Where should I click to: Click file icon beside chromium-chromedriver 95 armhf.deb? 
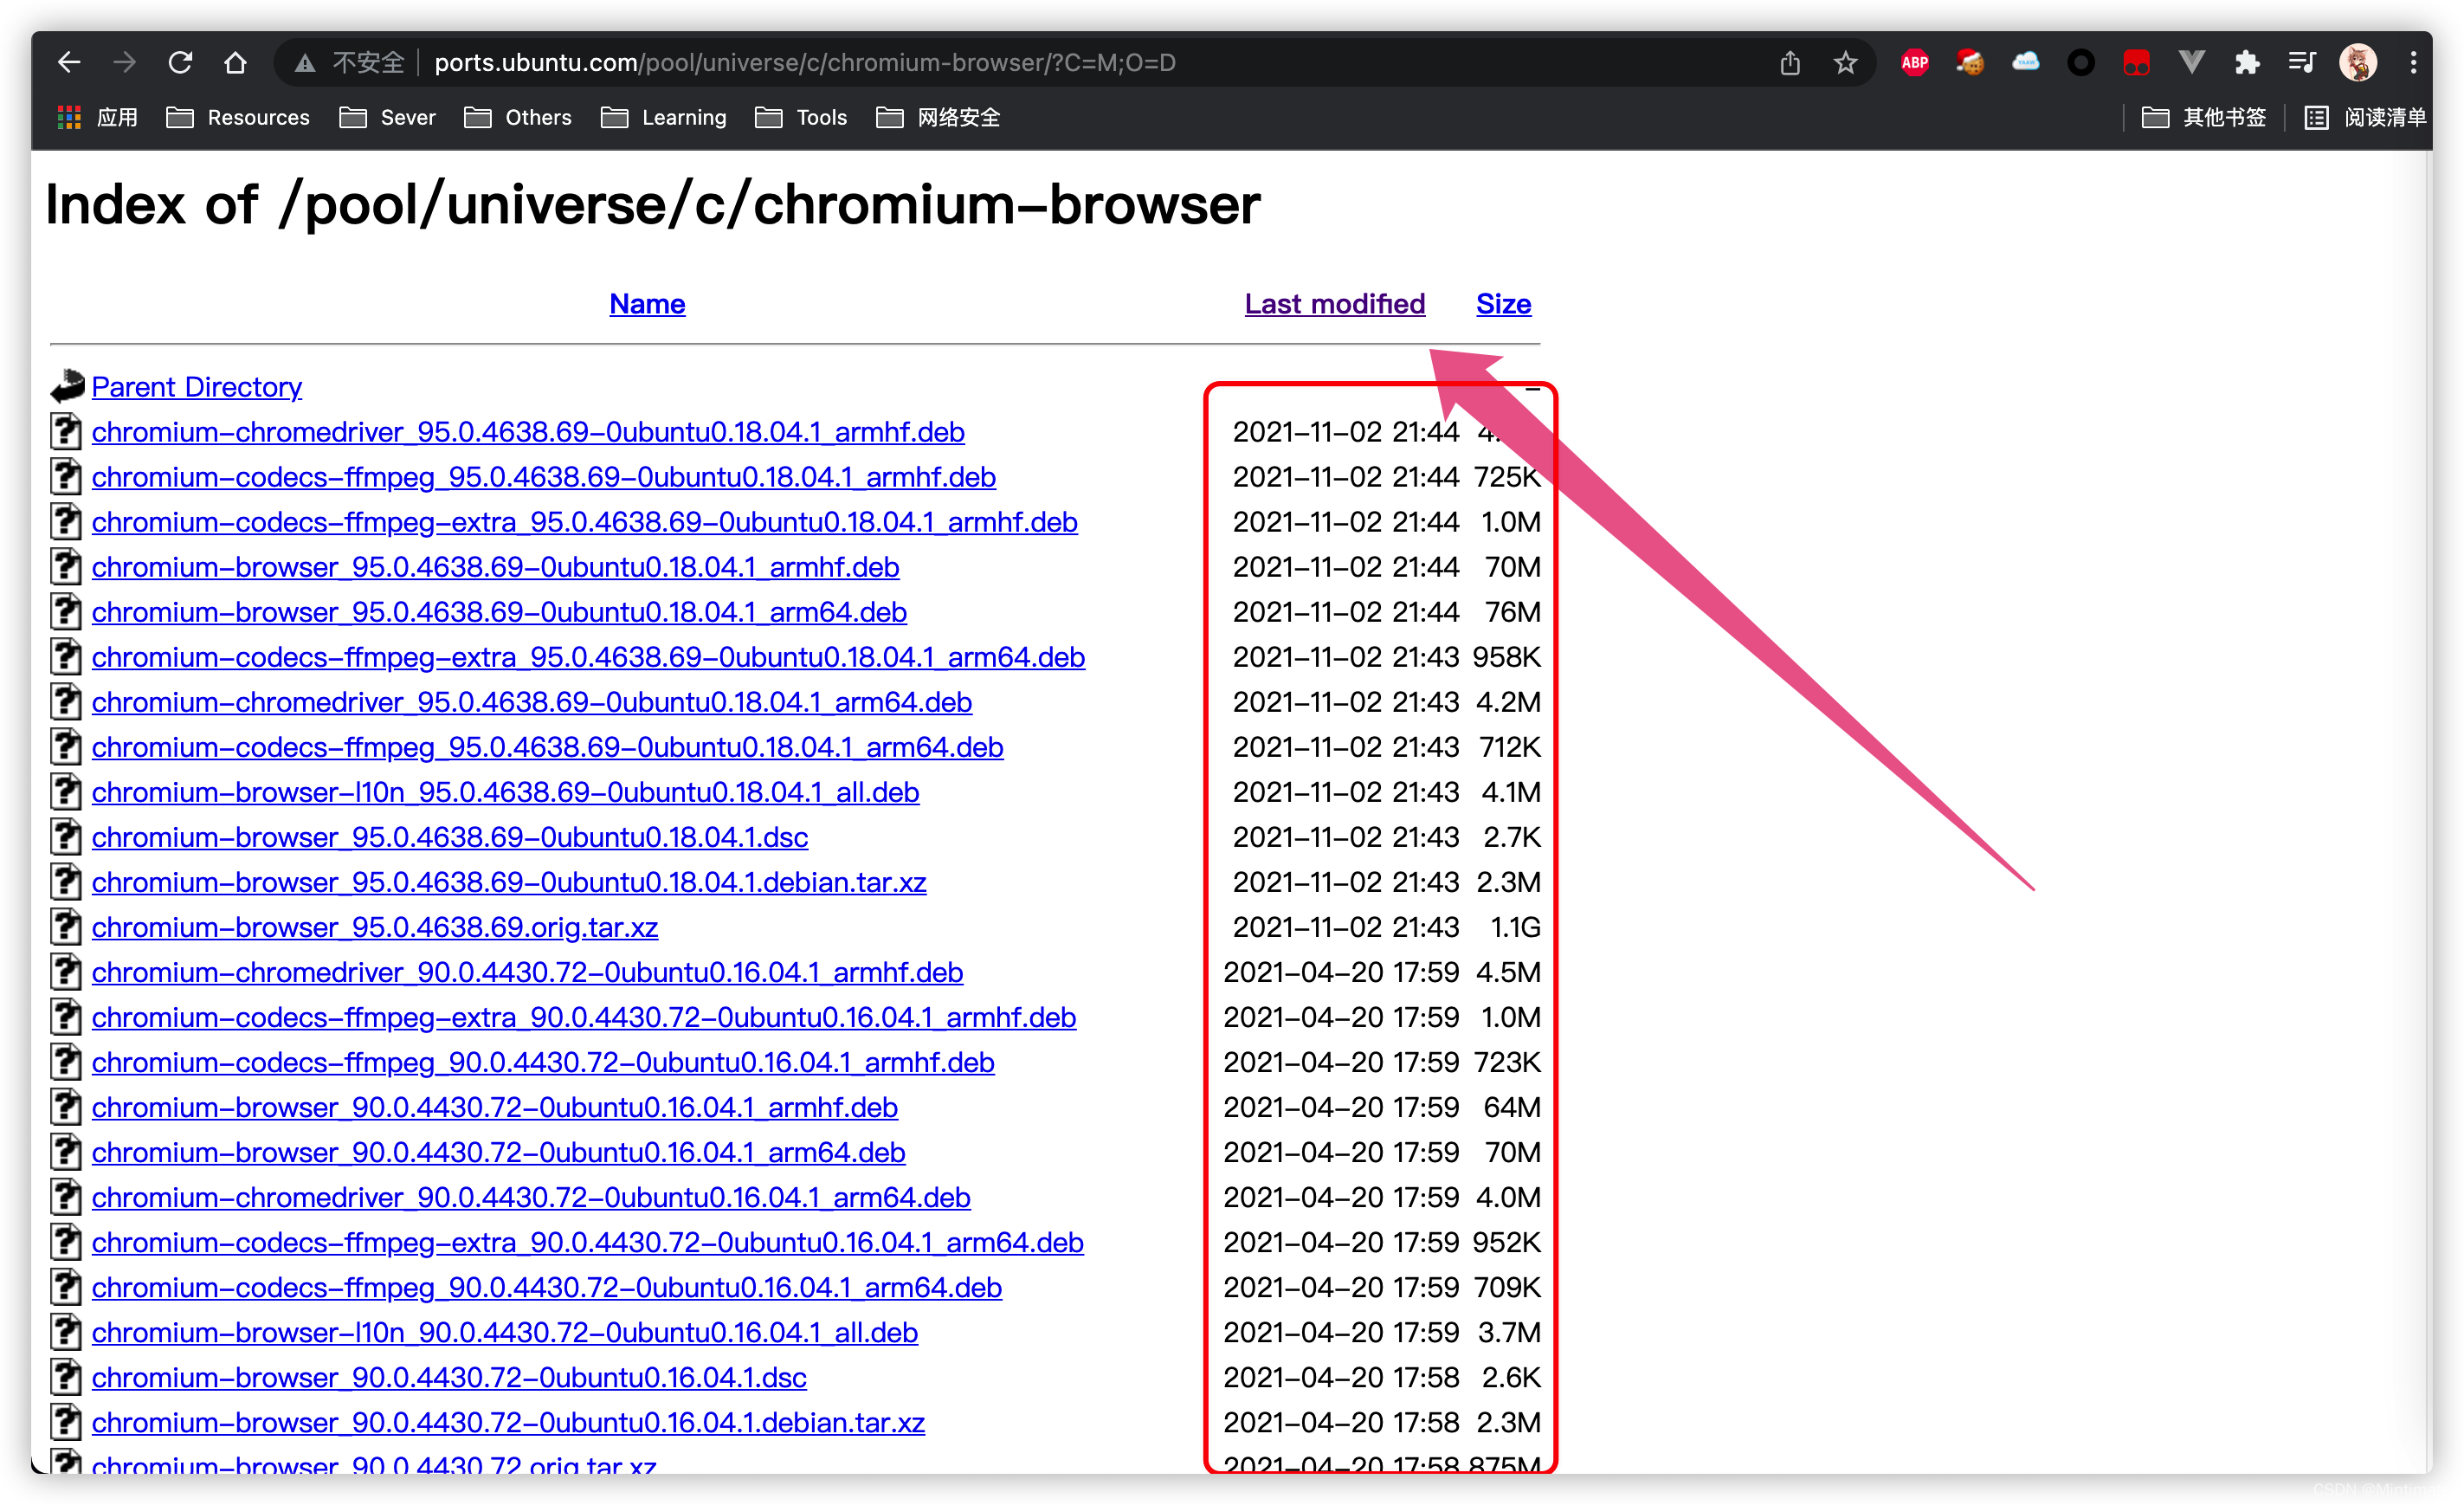click(66, 431)
